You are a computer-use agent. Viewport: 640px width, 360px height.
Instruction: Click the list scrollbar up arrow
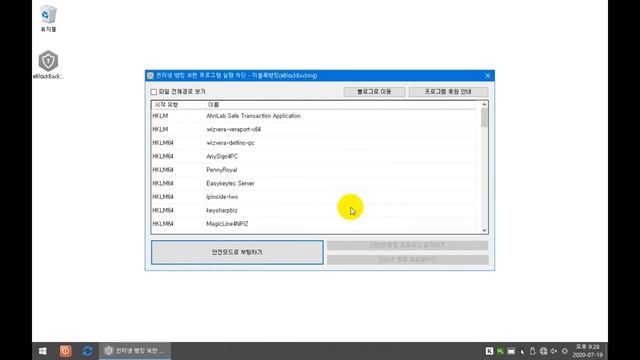tap(484, 104)
